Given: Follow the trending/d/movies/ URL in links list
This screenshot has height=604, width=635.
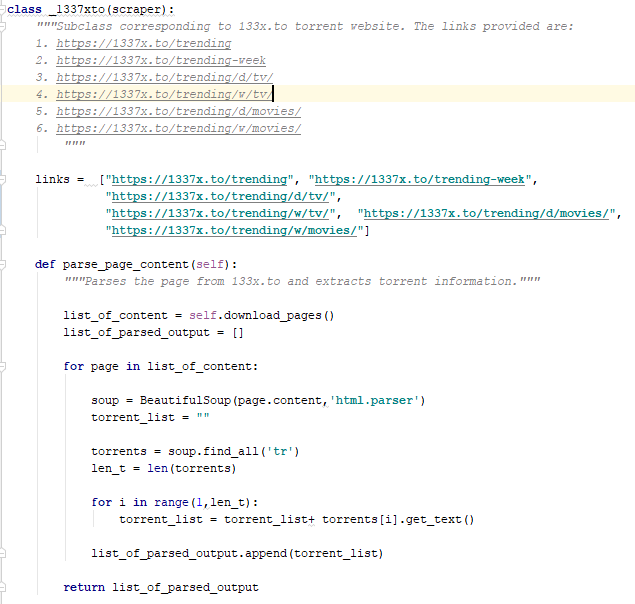Looking at the screenshot, I should click(486, 213).
